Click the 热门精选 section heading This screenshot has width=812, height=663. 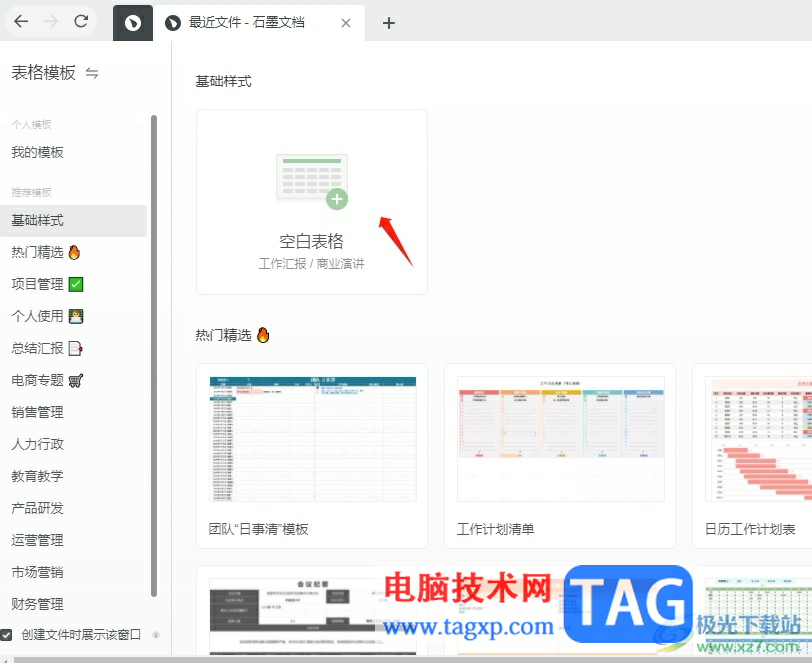click(233, 335)
